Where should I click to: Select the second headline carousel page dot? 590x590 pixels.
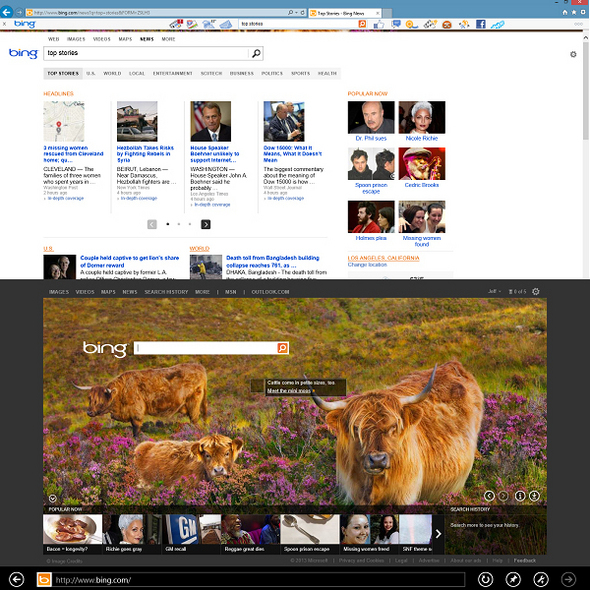pos(179,224)
